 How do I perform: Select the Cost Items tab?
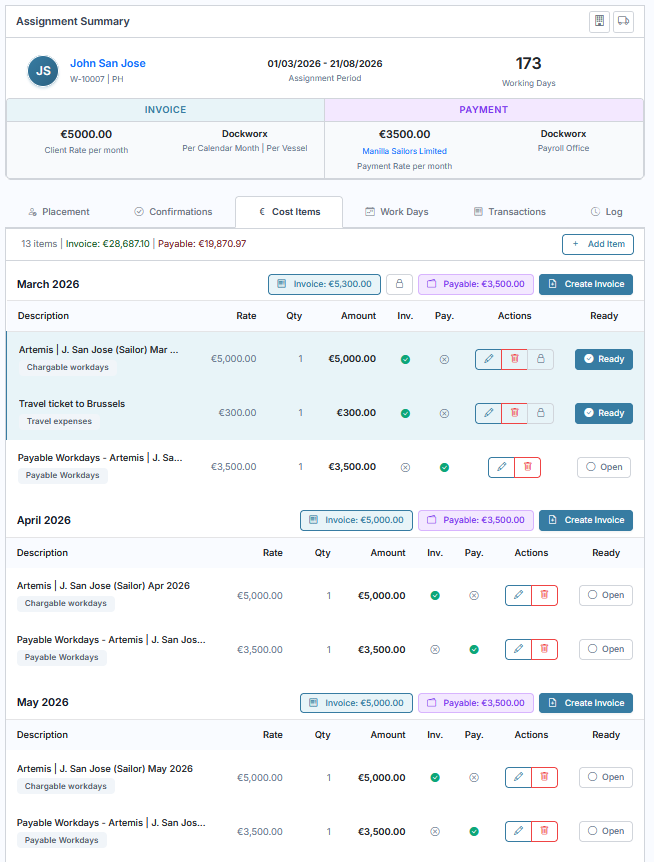[289, 212]
